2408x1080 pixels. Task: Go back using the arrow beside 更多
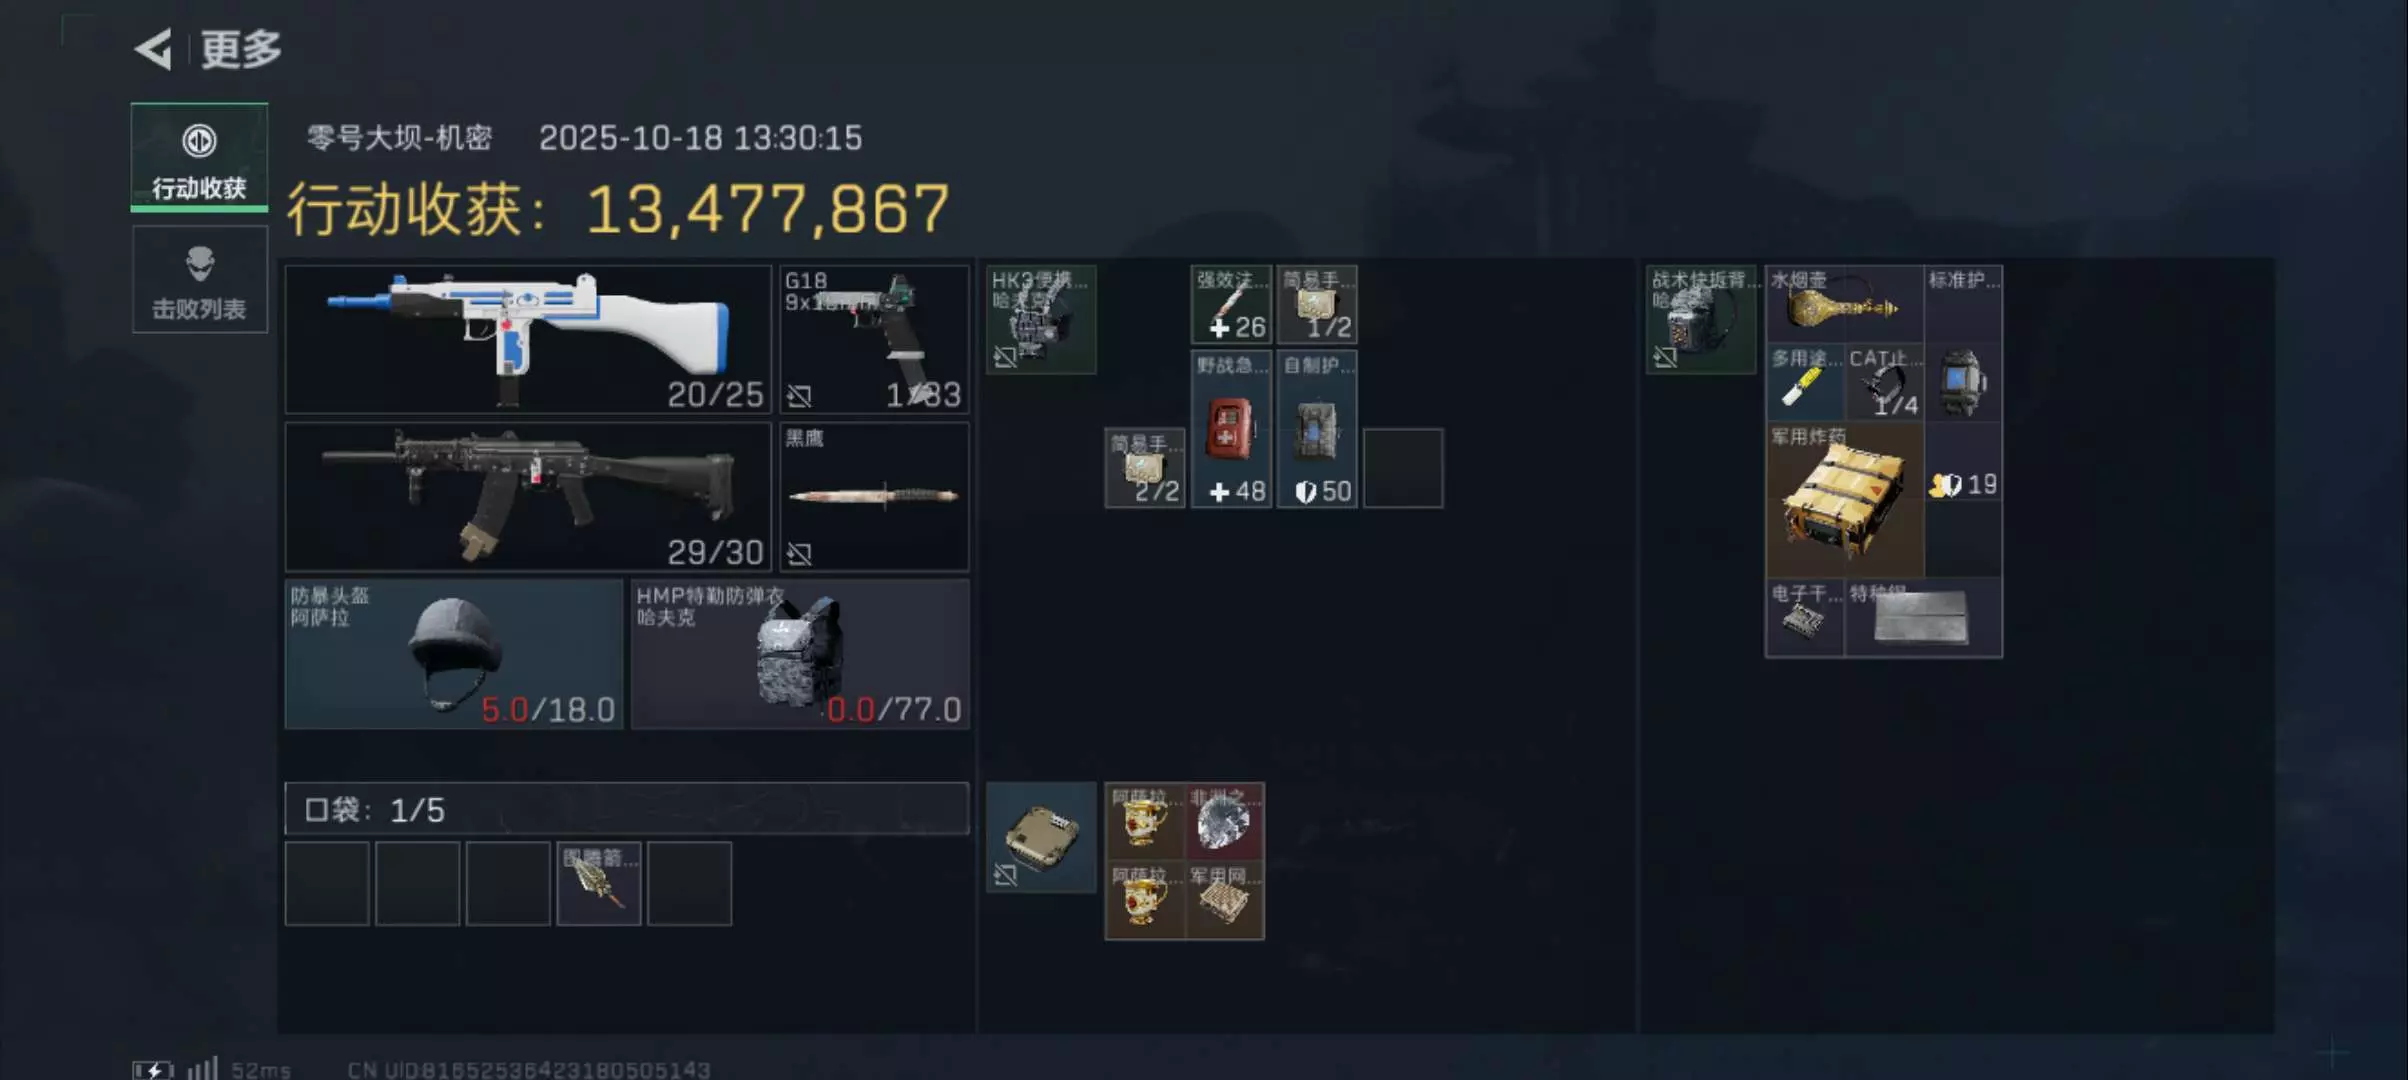pyautogui.click(x=153, y=49)
